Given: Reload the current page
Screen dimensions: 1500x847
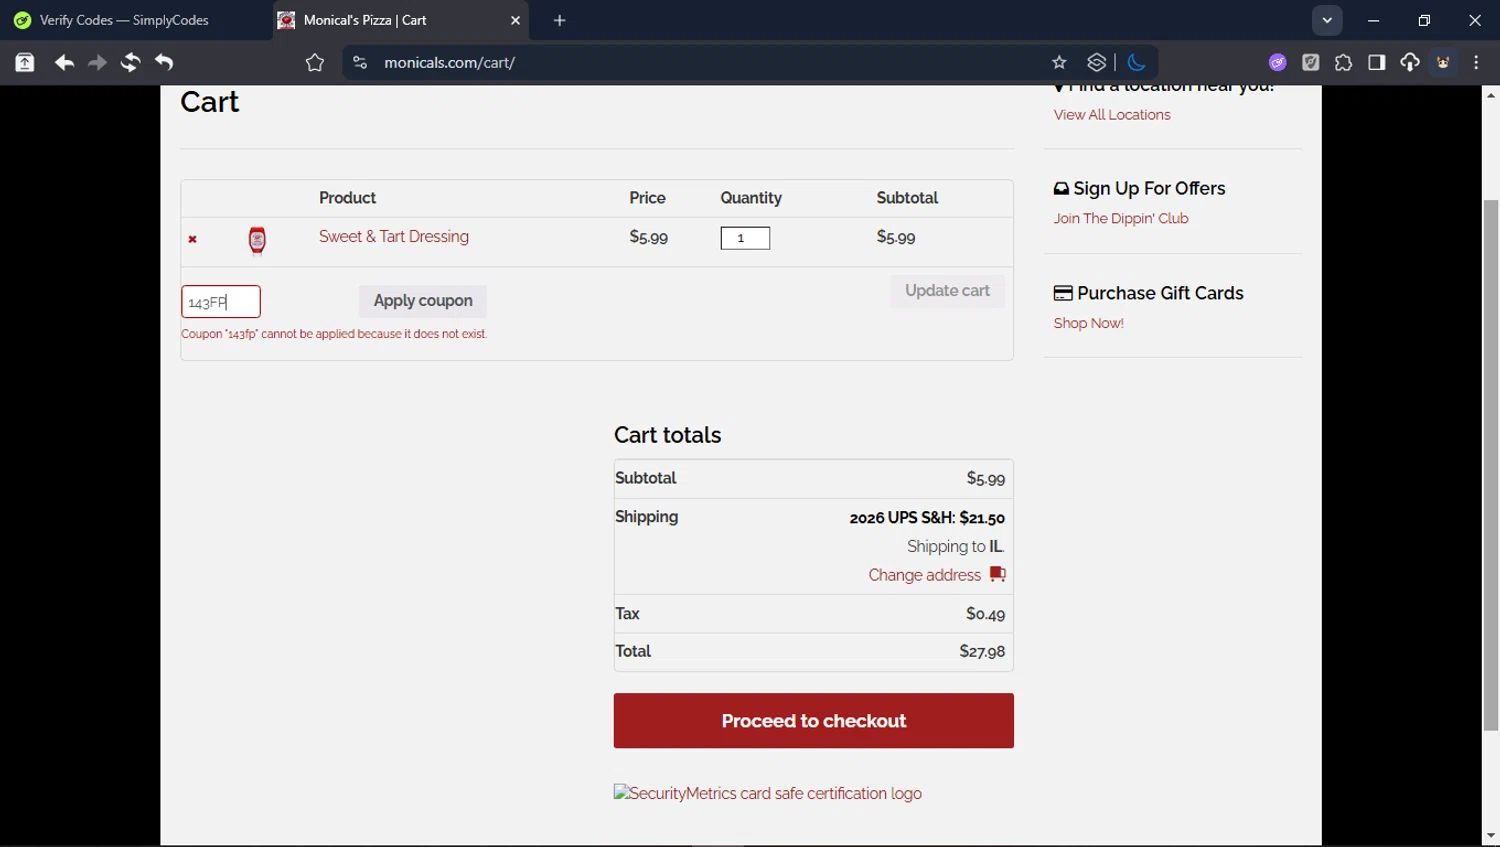Looking at the screenshot, I should click(x=130, y=63).
